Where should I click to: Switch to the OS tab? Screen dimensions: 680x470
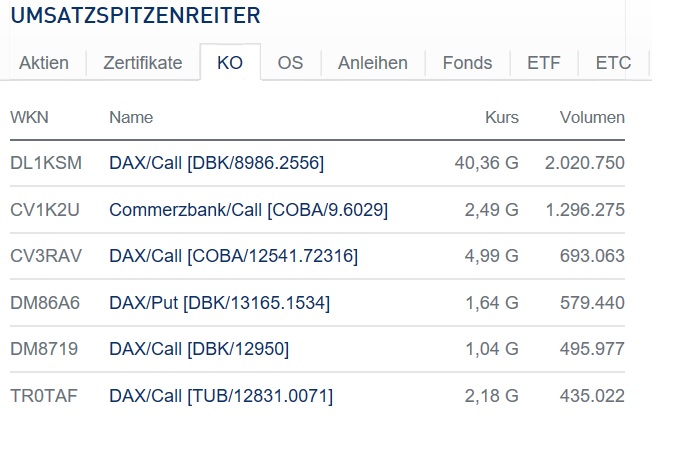tap(290, 63)
